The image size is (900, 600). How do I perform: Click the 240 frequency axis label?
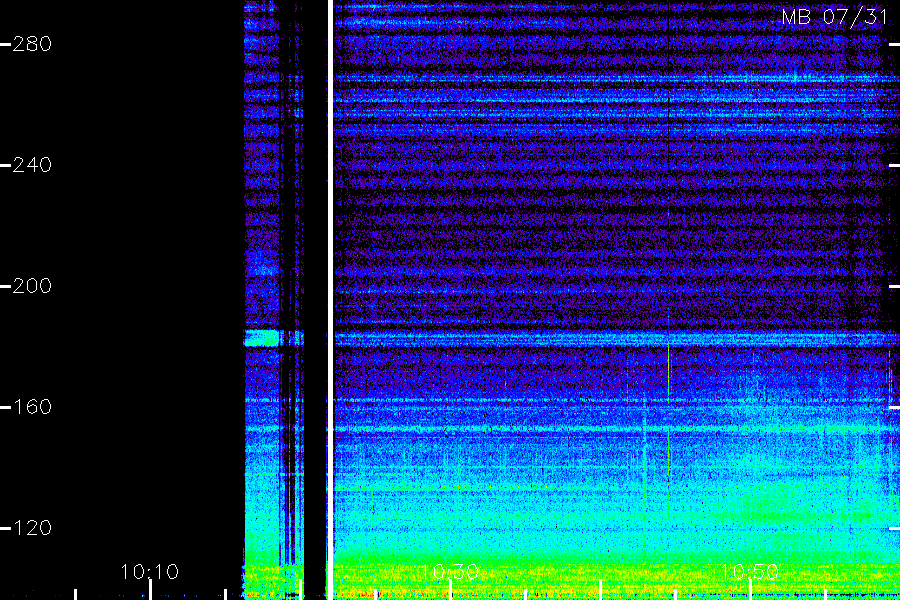[32, 165]
